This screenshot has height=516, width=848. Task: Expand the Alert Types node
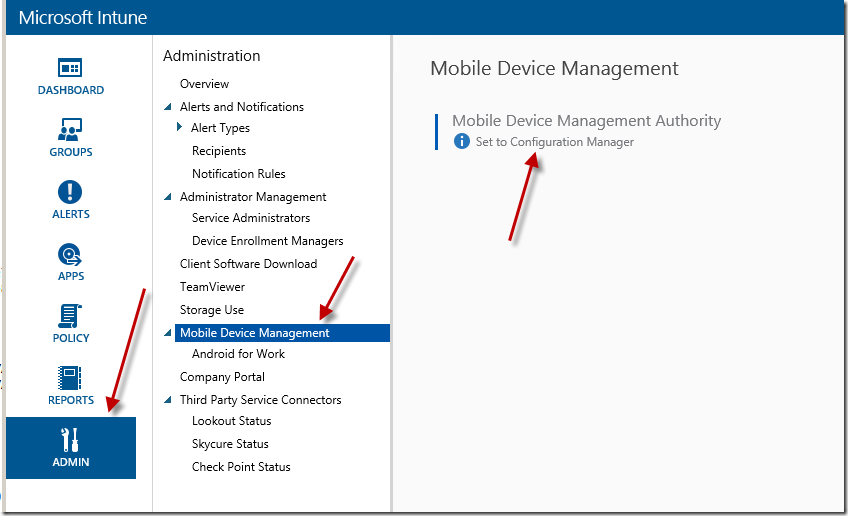tap(180, 127)
